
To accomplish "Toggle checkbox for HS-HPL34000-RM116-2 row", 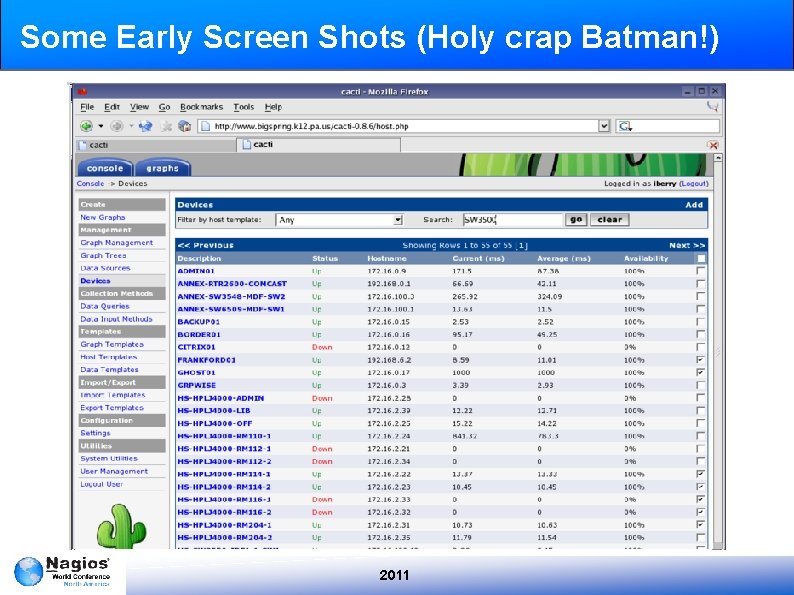I will click(701, 512).
